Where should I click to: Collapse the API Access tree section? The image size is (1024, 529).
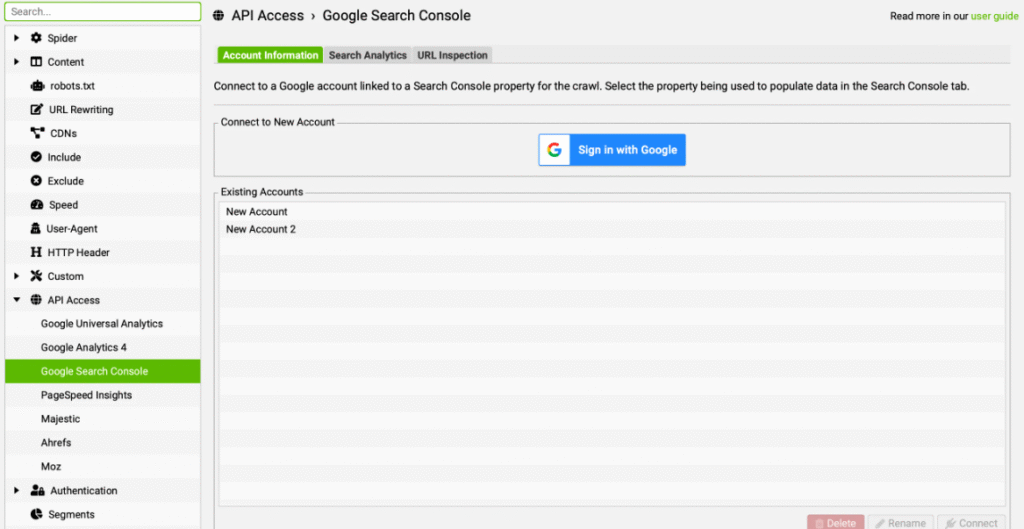tap(17, 300)
